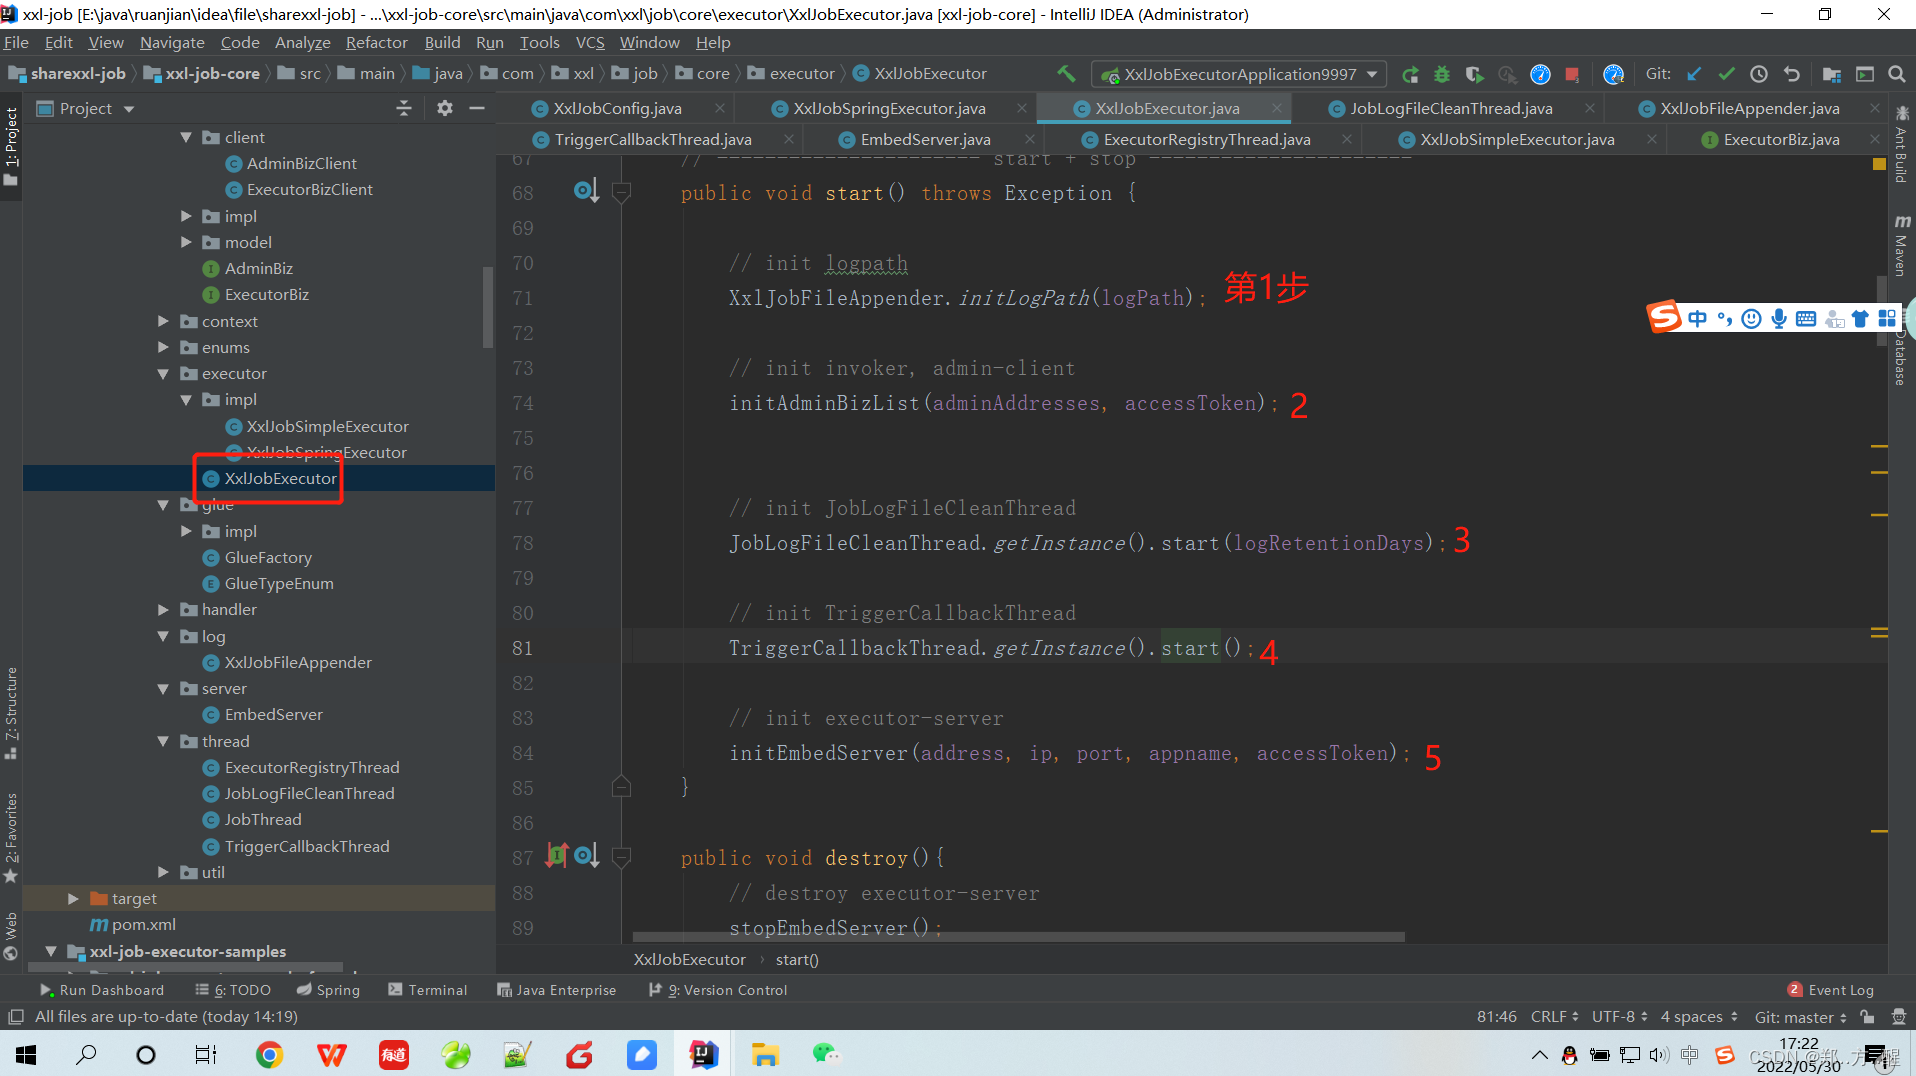This screenshot has width=1916, height=1076.
Task: Select AdminBizClient in the project tree
Action: pos(301,163)
